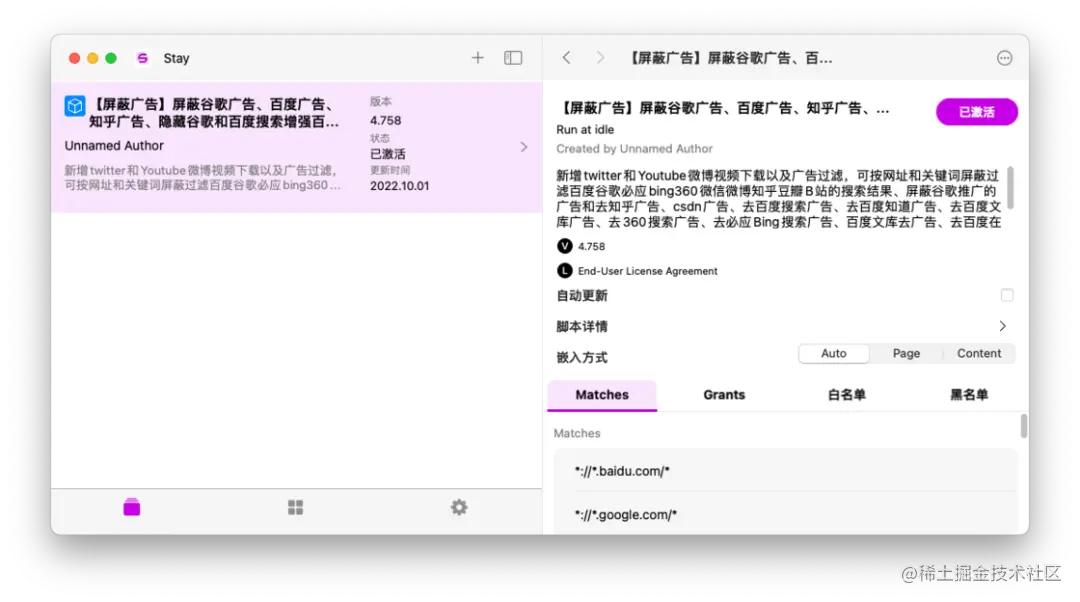This screenshot has width=1080, height=602.
Task: Select the *://*.baidu.com/* match entry
Action: [786, 471]
